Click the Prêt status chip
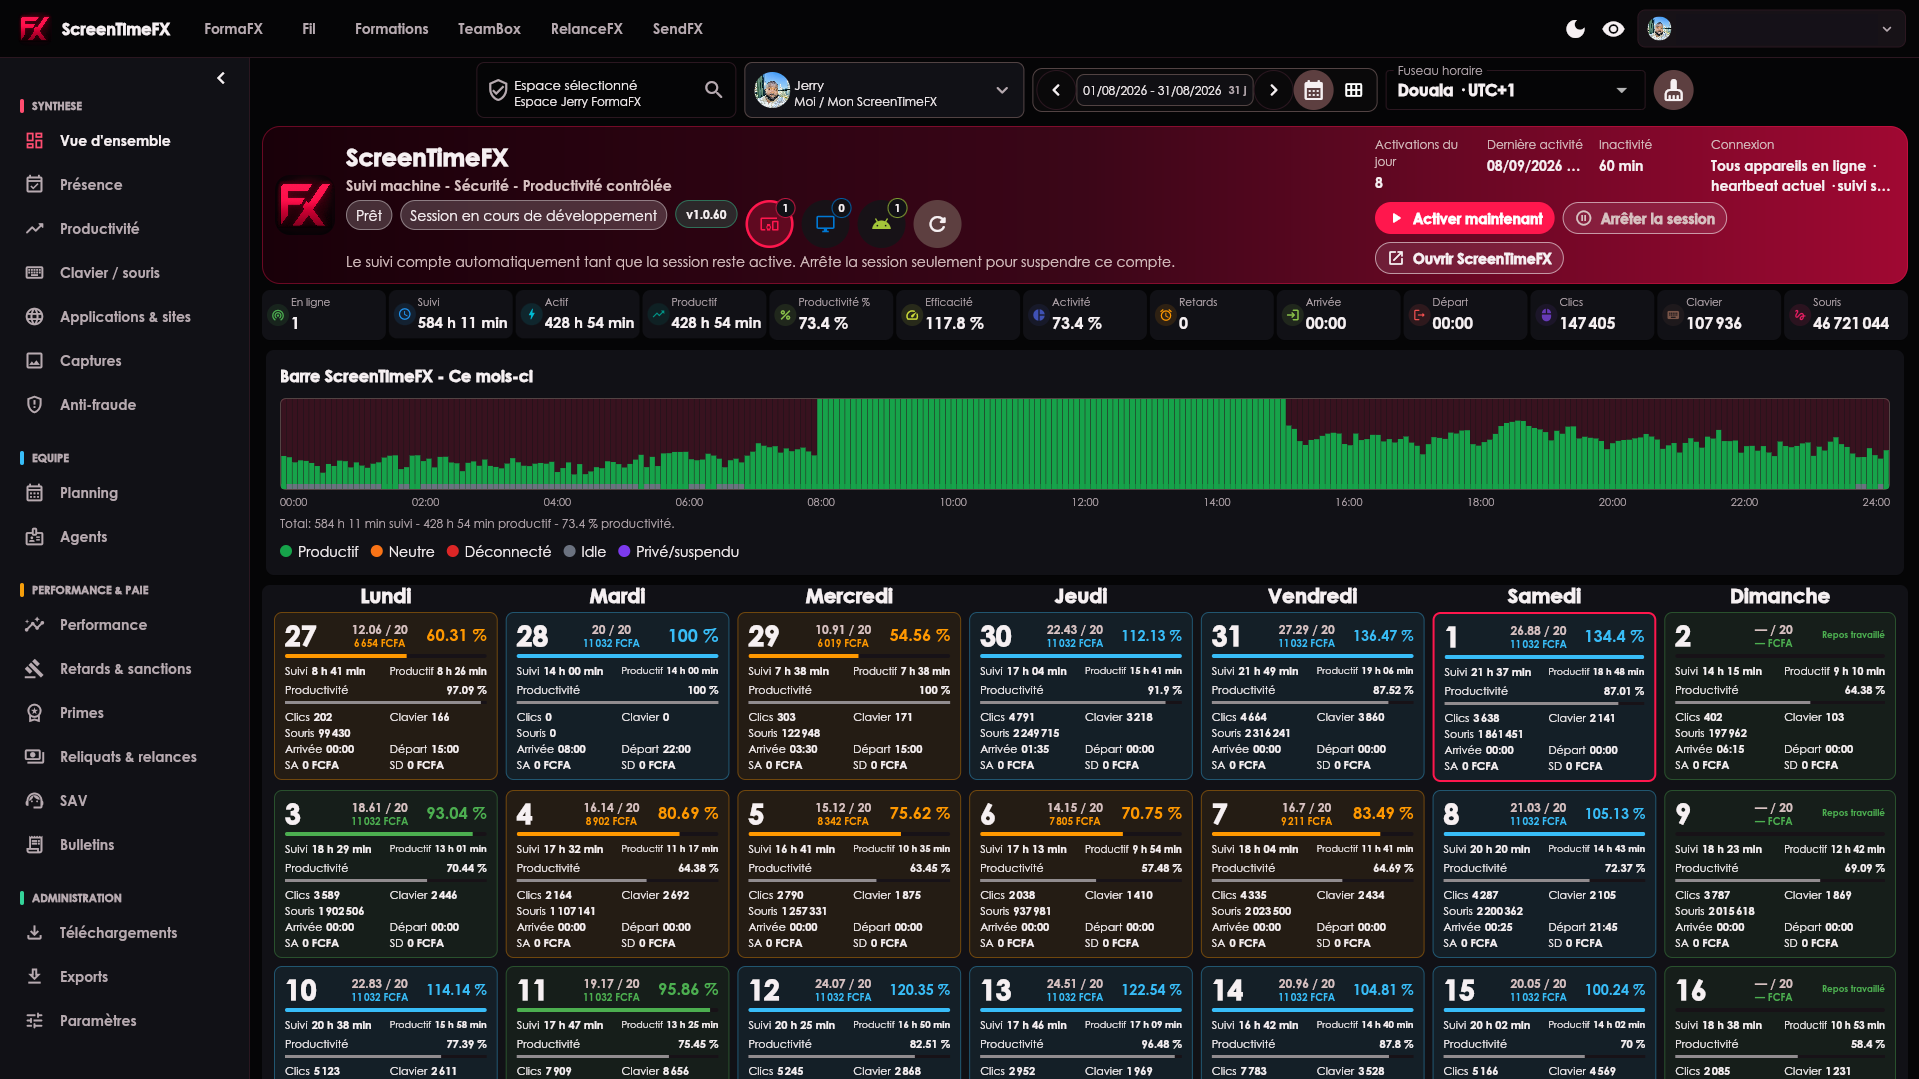 [x=369, y=215]
